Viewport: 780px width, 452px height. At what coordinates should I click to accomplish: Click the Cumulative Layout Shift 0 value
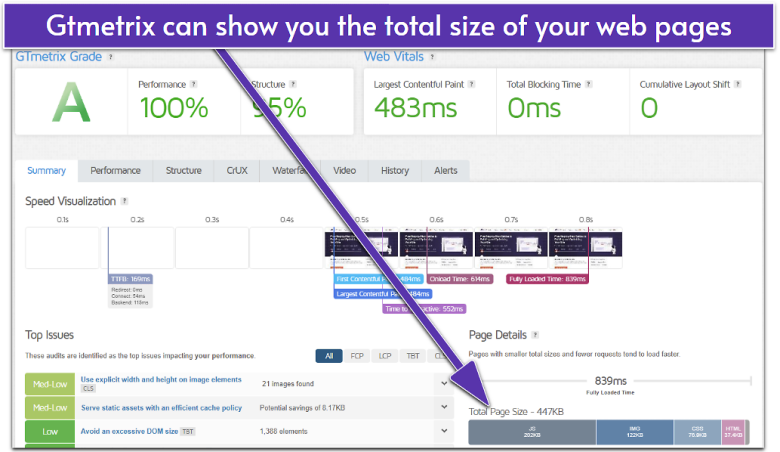click(x=649, y=108)
